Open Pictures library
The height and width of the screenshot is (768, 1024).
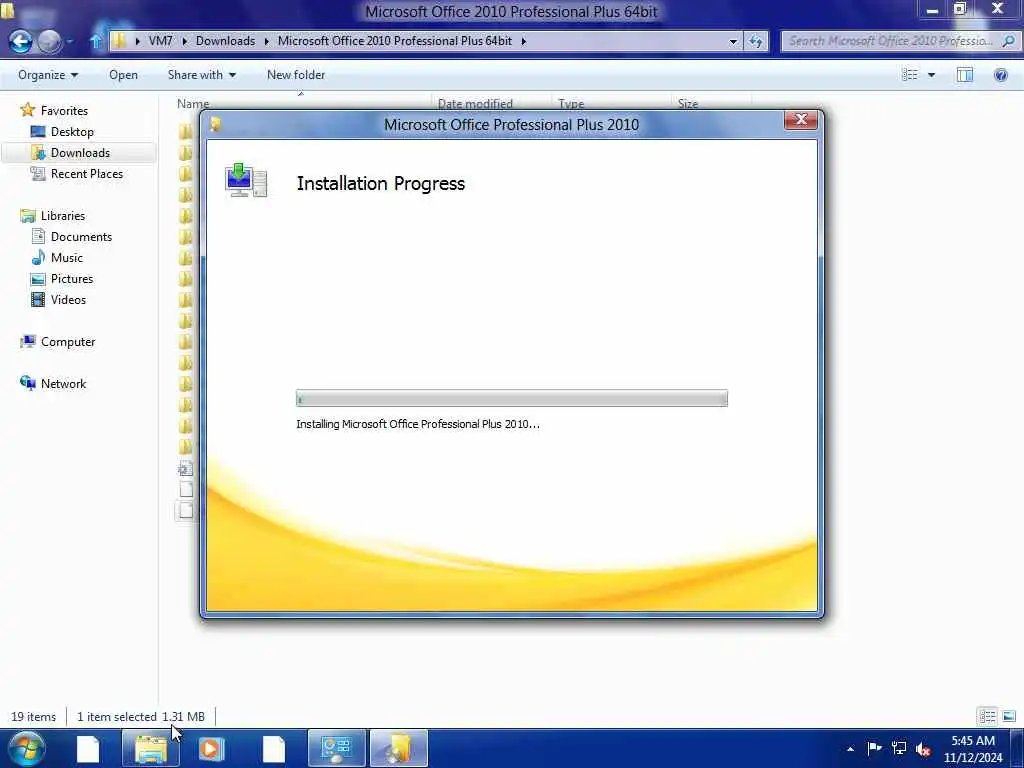(72, 278)
